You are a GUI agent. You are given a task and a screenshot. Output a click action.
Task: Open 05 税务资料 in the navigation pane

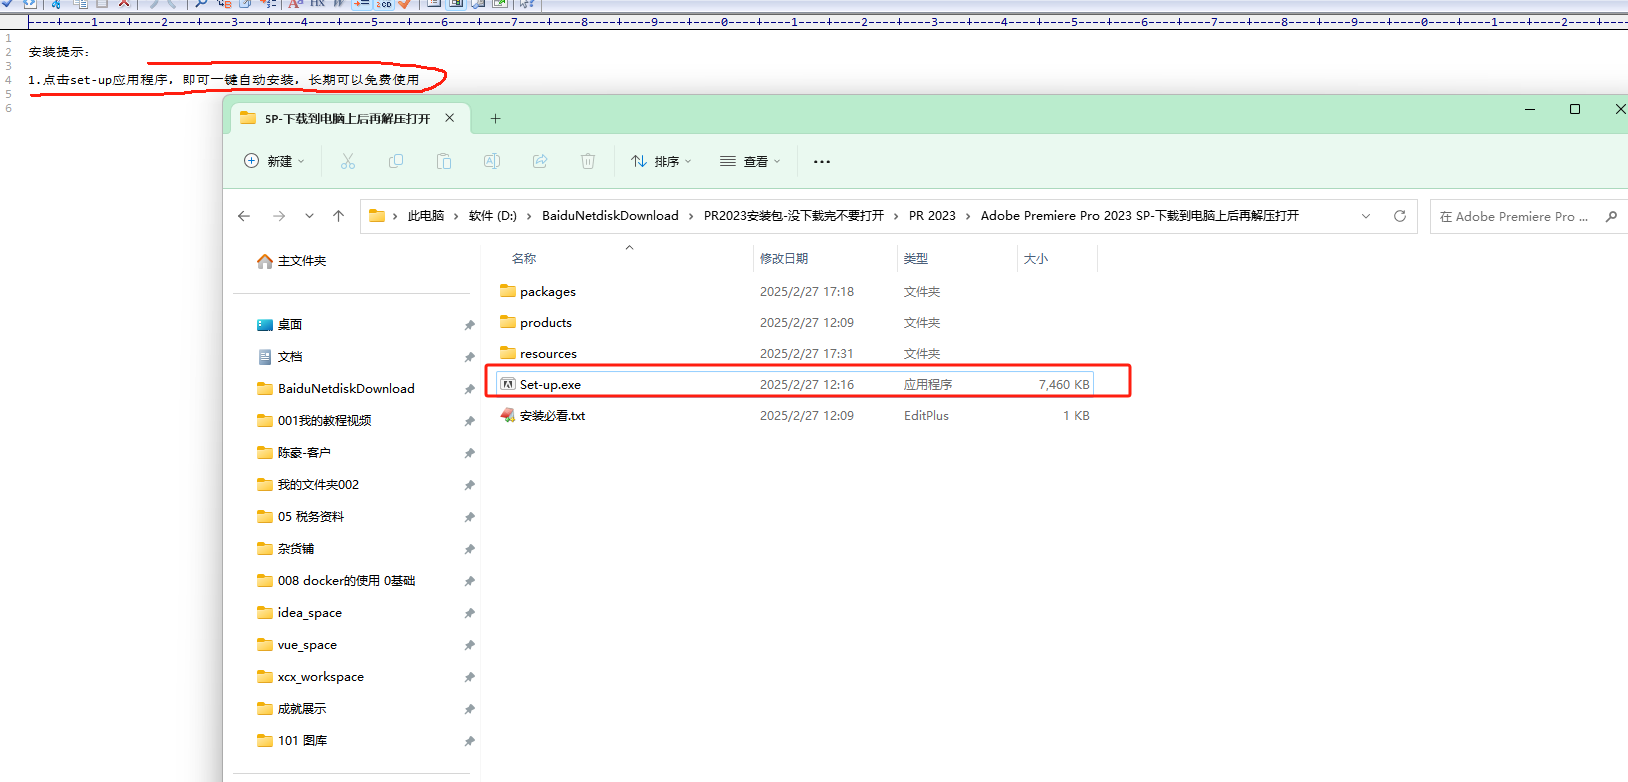point(311,517)
